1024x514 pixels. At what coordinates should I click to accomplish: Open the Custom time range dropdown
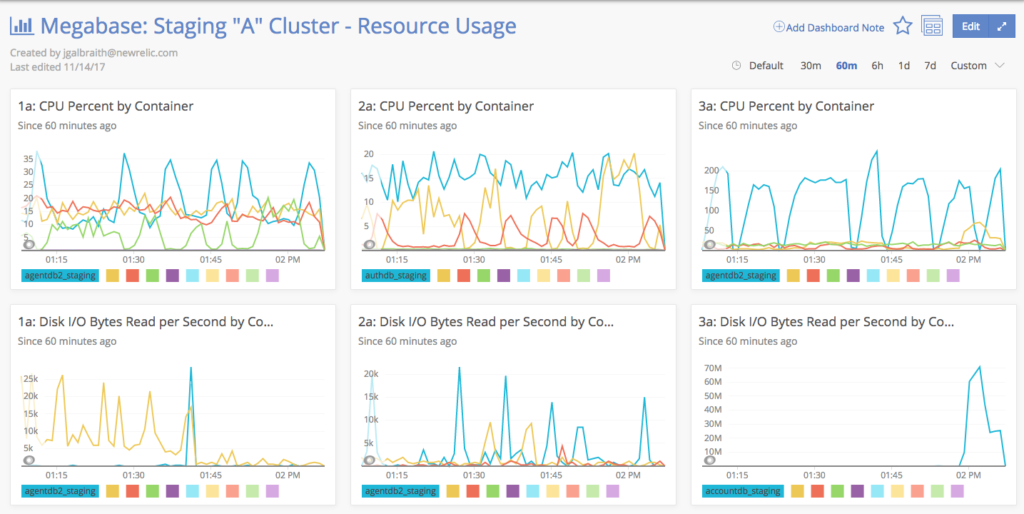click(x=977, y=65)
